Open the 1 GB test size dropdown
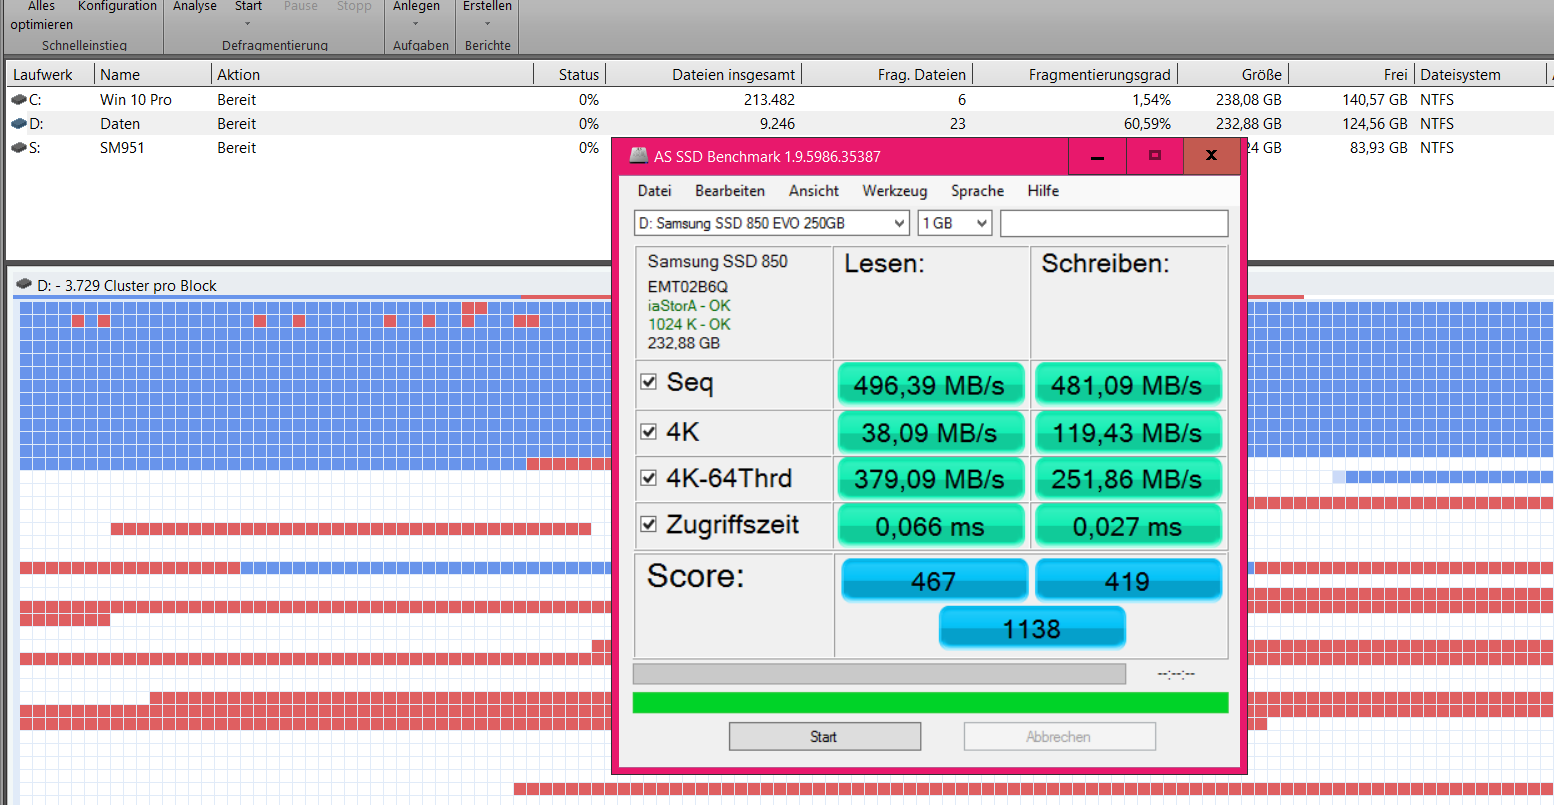Image resolution: width=1554 pixels, height=805 pixels. (x=955, y=223)
